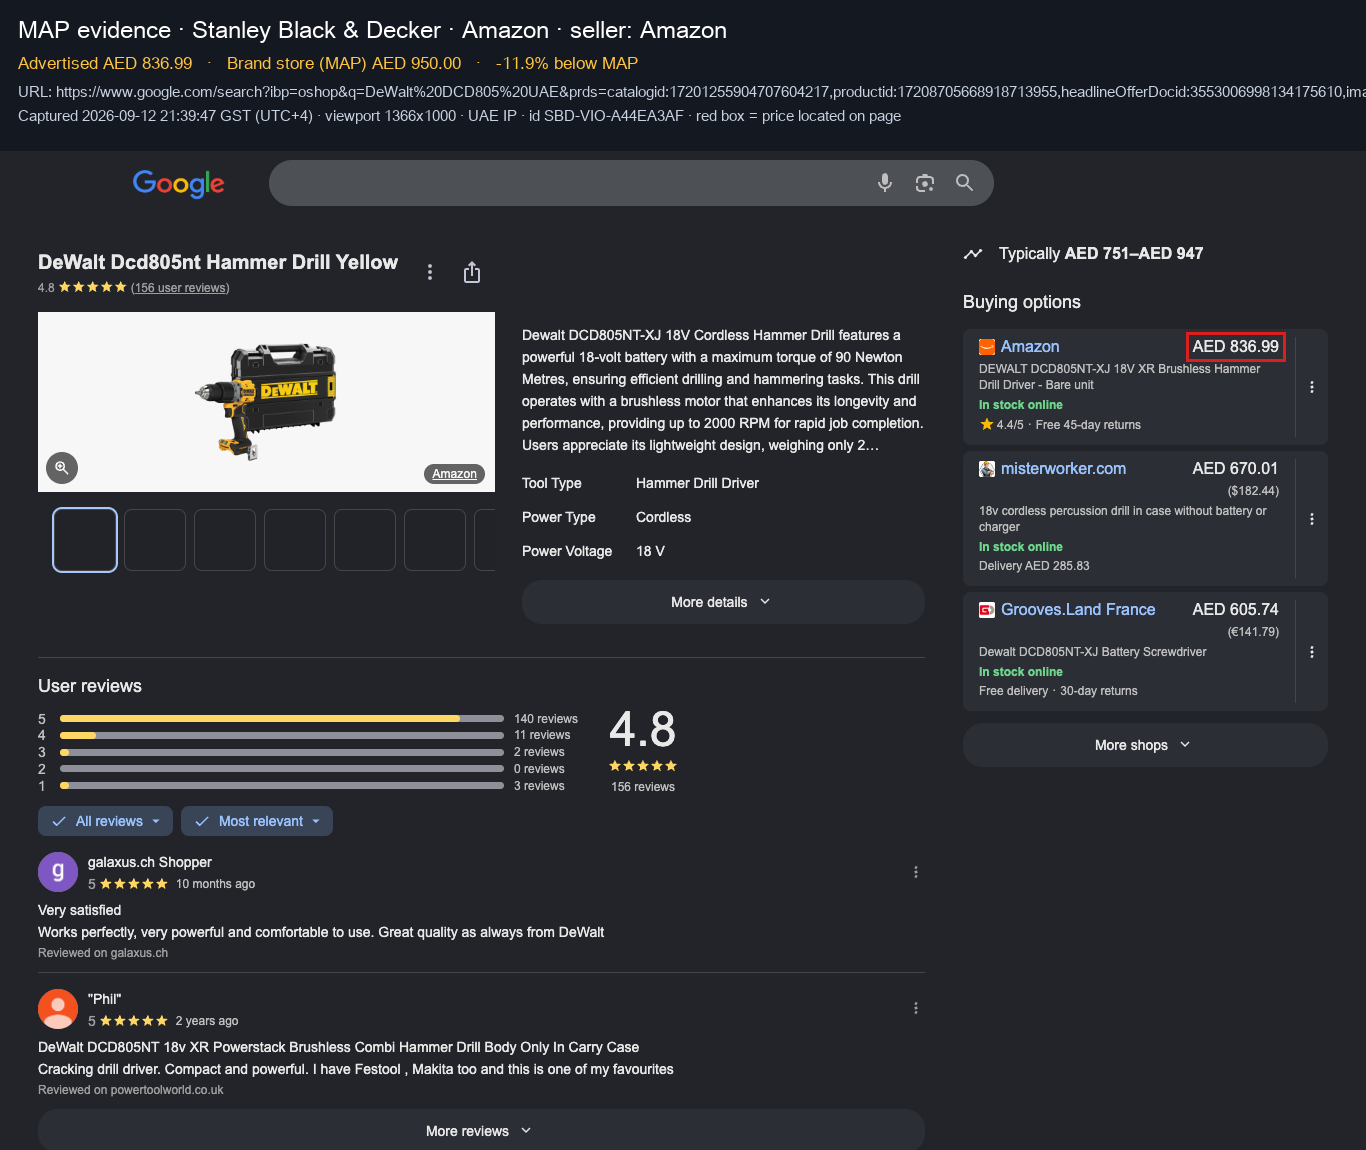This screenshot has height=1150, width=1366.
Task: Open the product title three-dot menu
Action: pos(430,272)
